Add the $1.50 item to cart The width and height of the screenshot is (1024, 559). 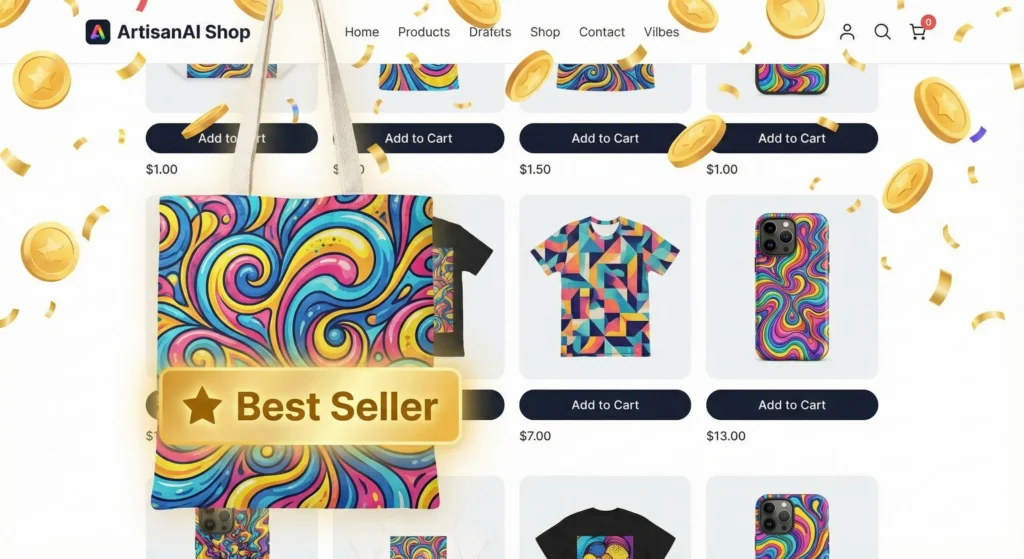(x=605, y=138)
